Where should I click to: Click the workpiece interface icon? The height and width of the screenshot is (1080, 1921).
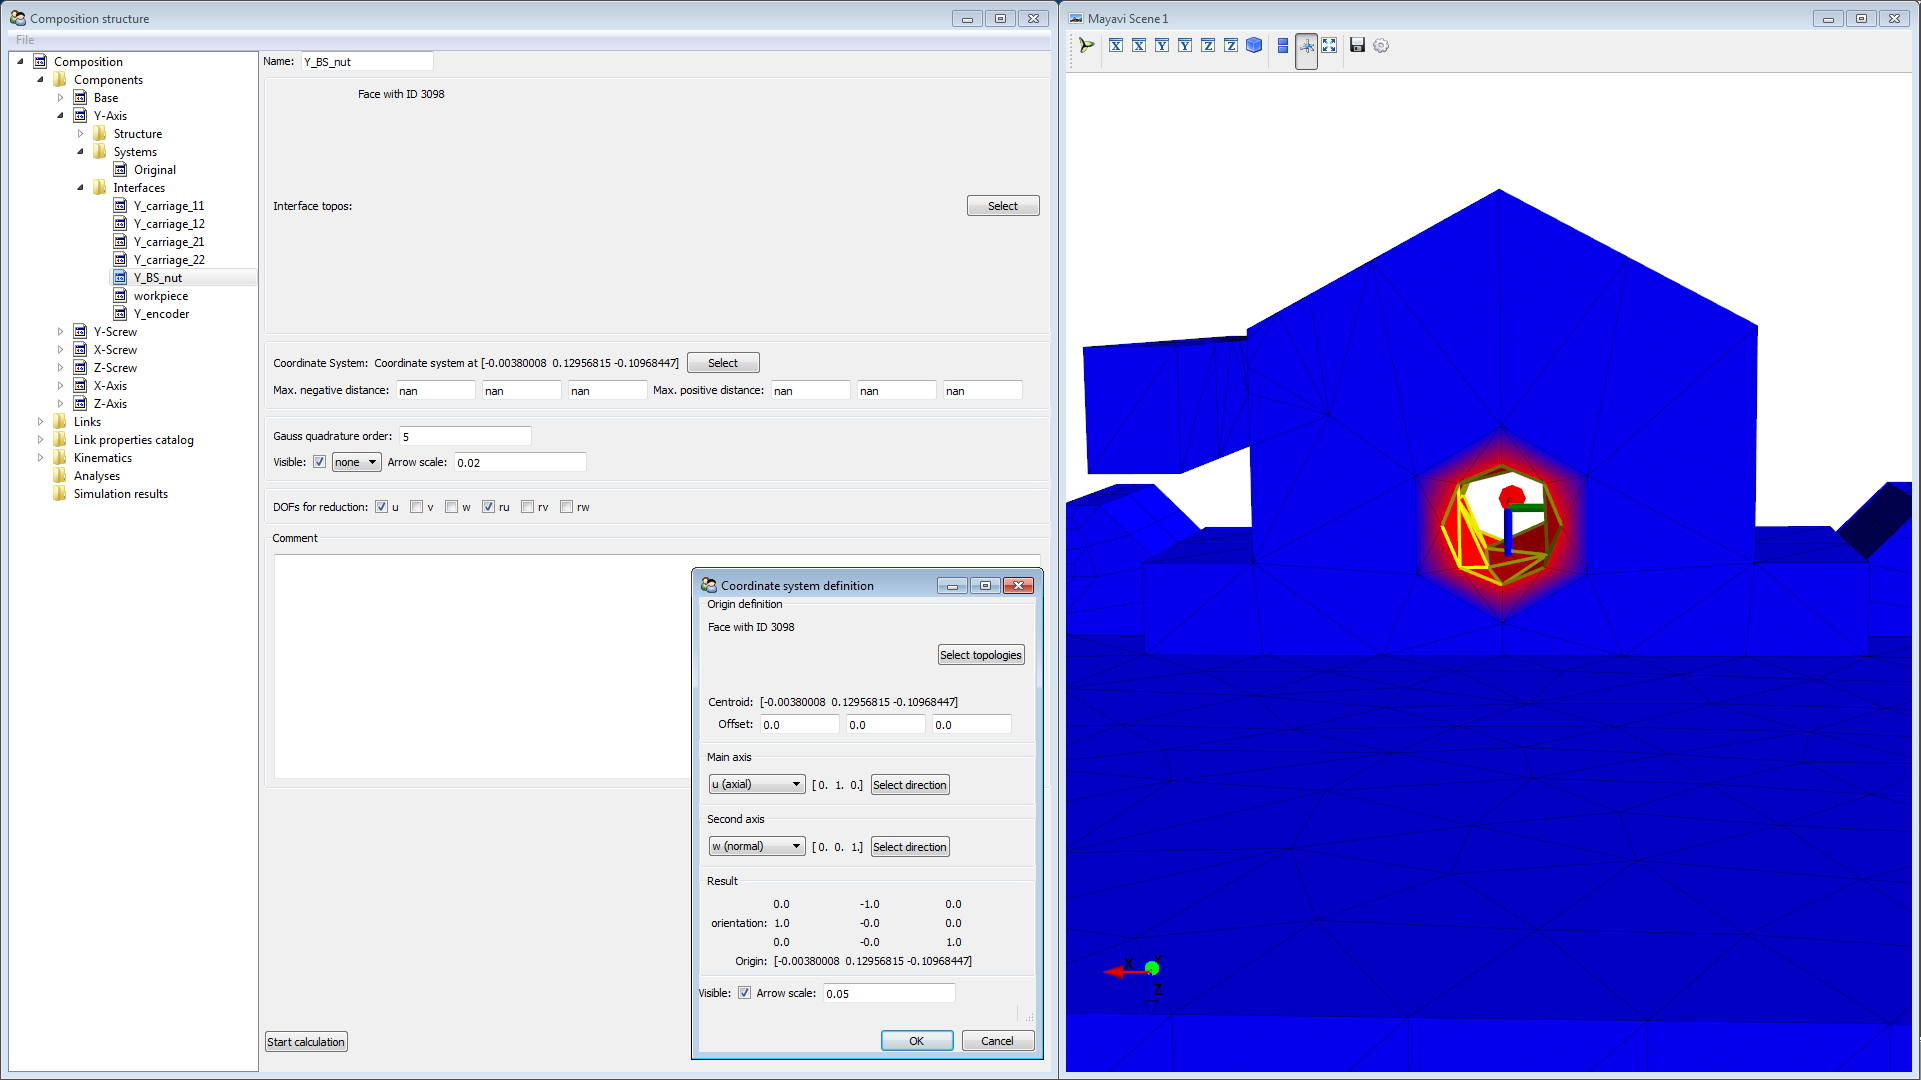(x=120, y=295)
